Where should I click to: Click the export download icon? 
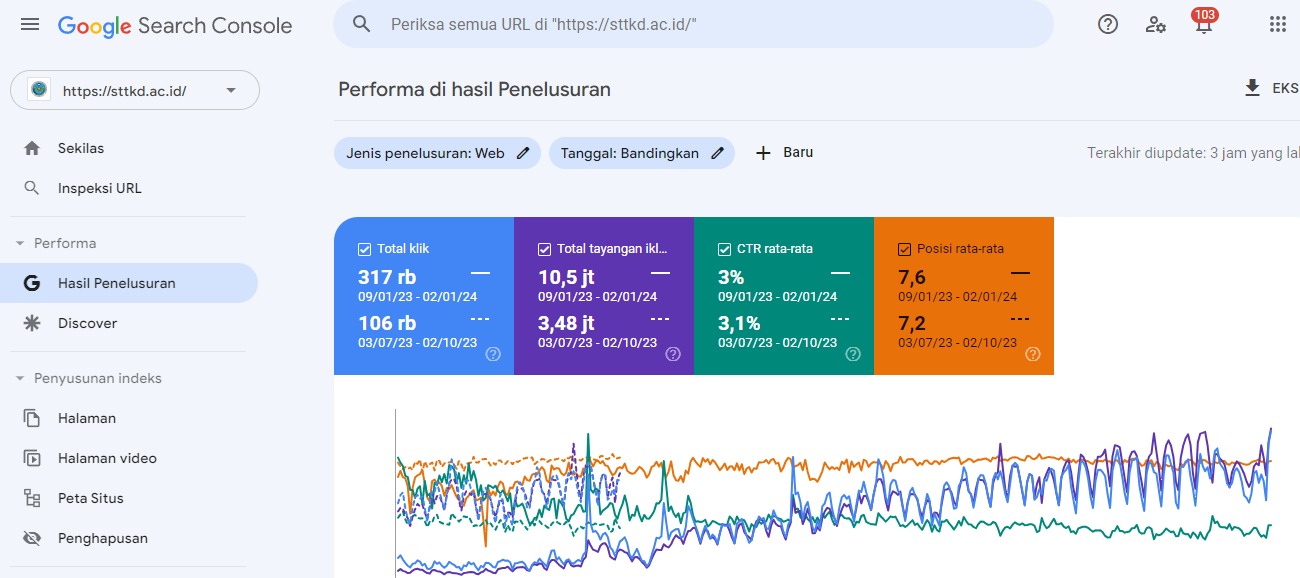tap(1252, 88)
